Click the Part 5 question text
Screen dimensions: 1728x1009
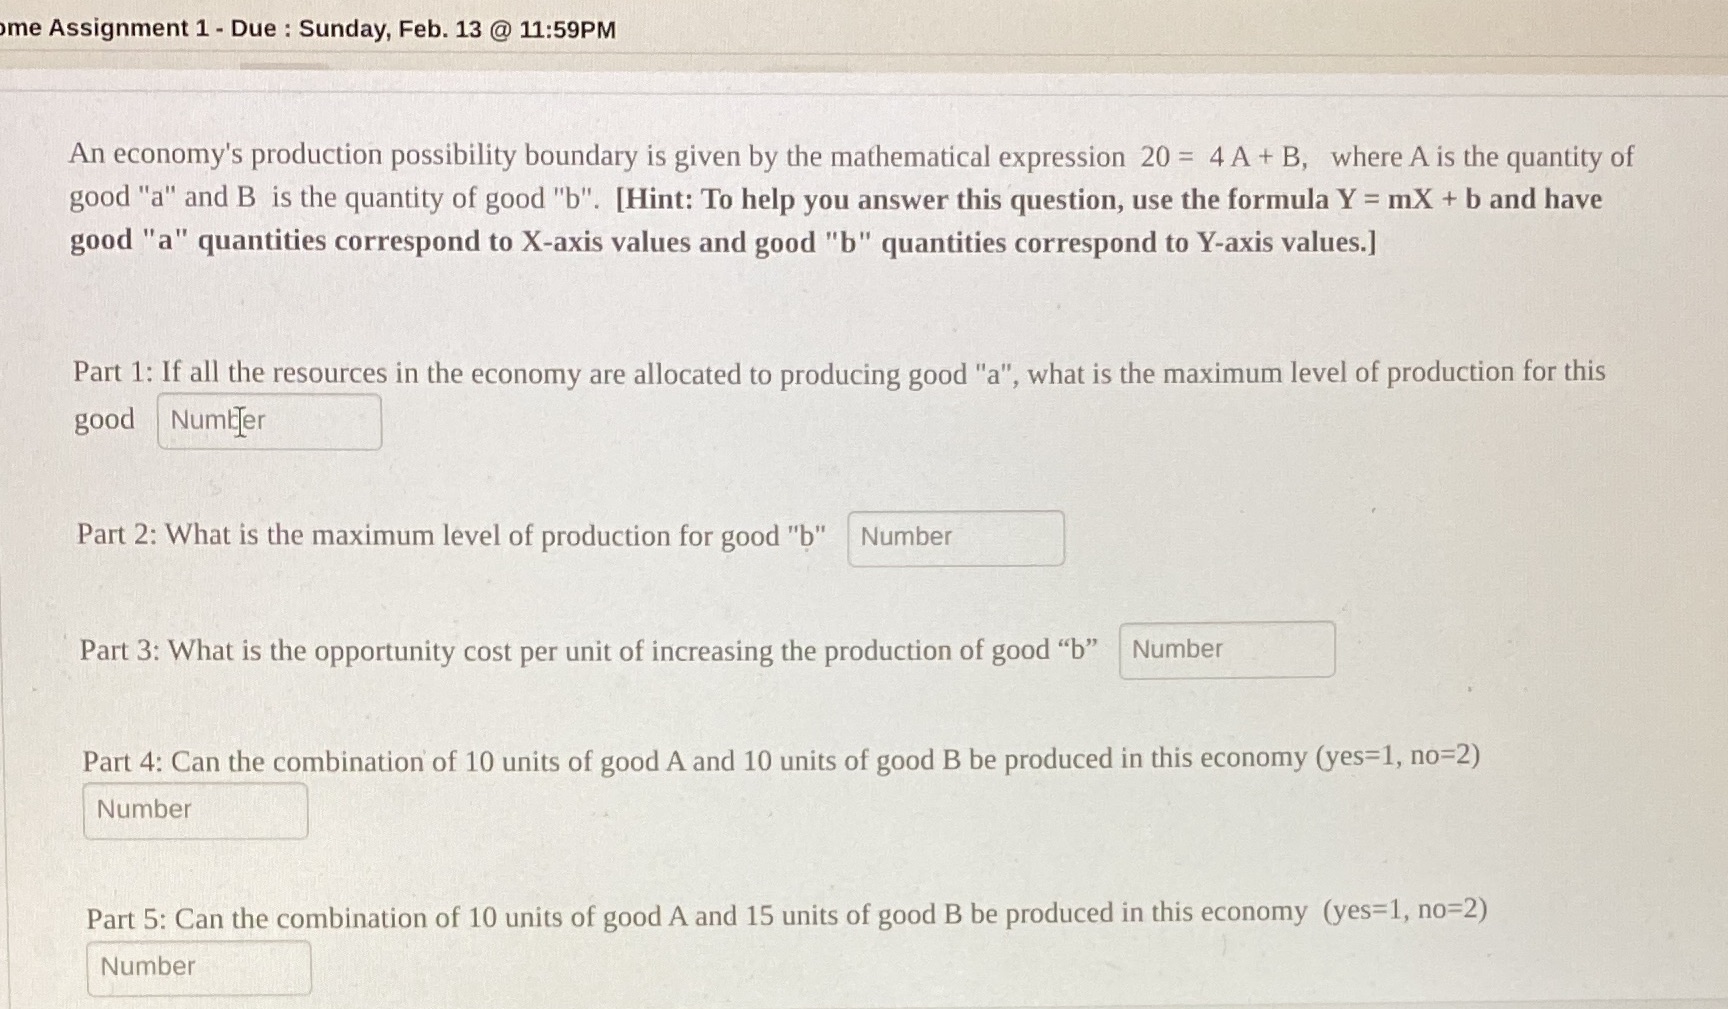(600, 914)
